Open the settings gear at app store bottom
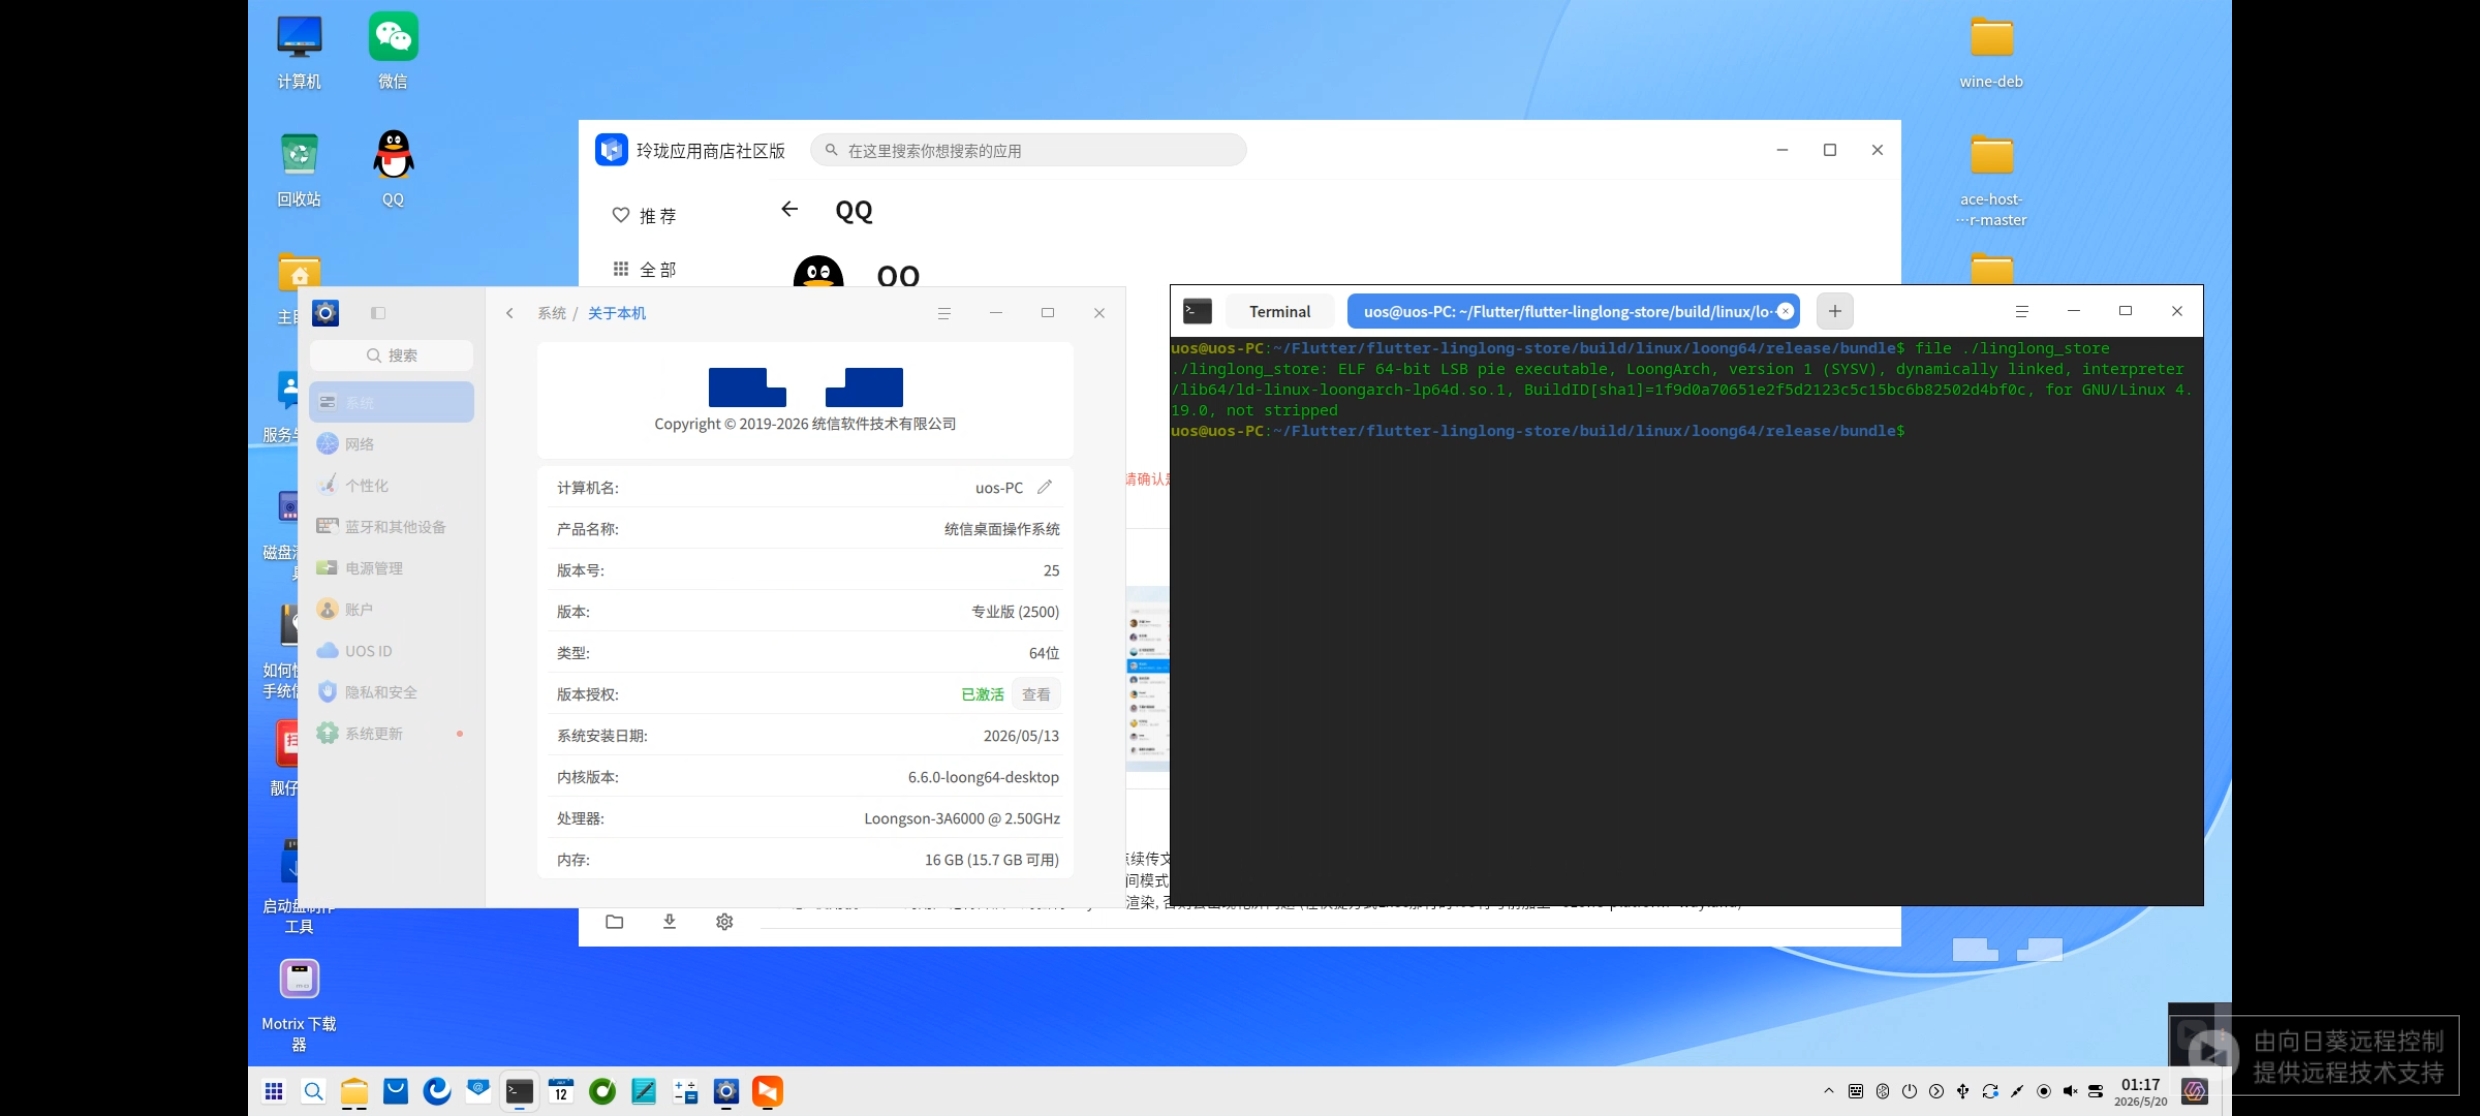The image size is (2480, 1116). coord(724,922)
